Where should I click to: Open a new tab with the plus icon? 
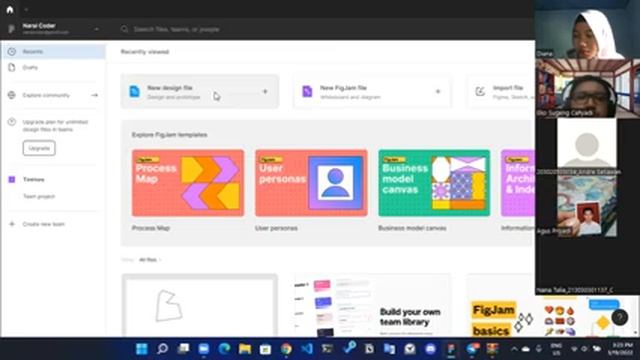[26, 9]
